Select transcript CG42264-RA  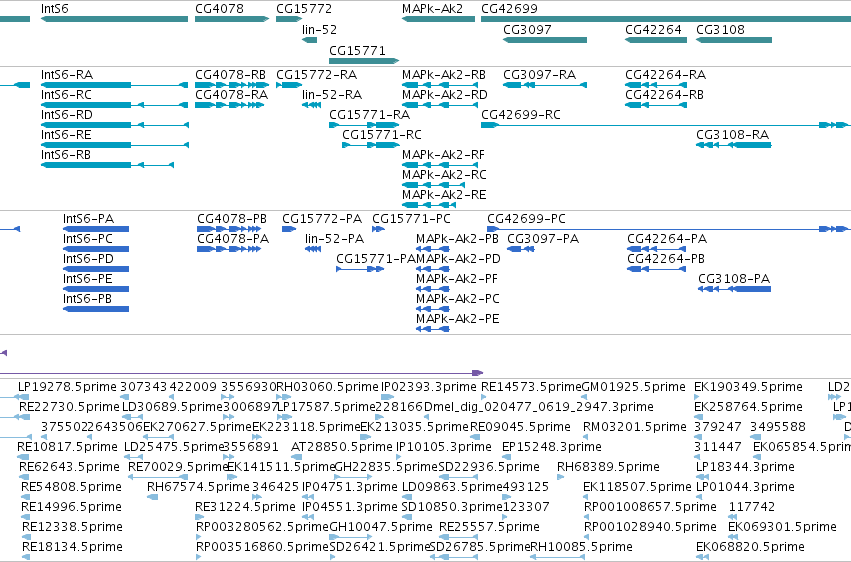[656, 85]
